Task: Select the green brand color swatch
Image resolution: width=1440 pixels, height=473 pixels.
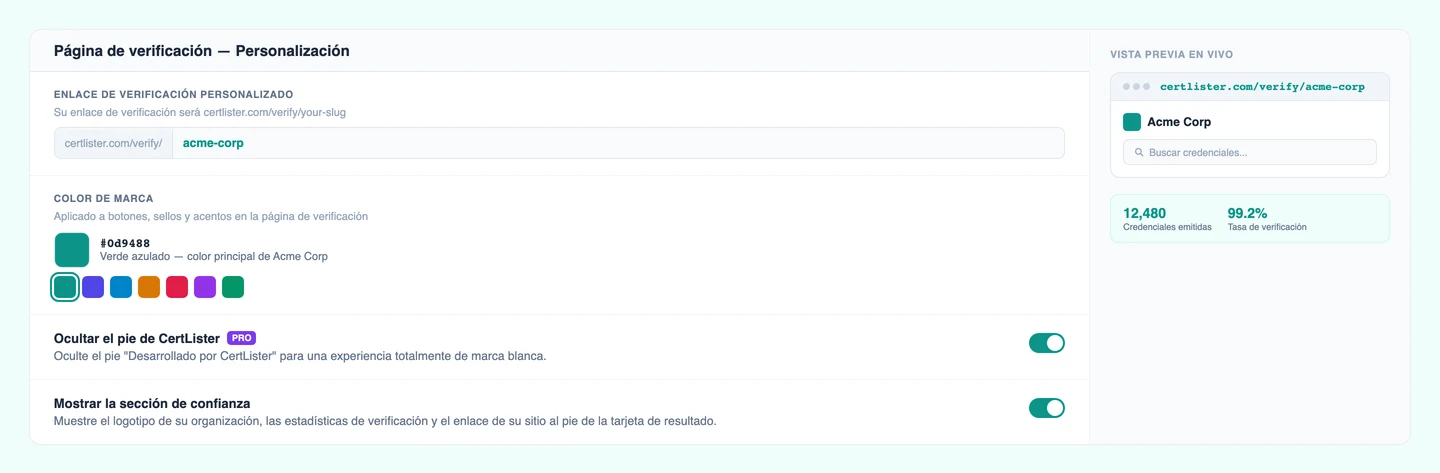Action: pyautogui.click(x=233, y=287)
